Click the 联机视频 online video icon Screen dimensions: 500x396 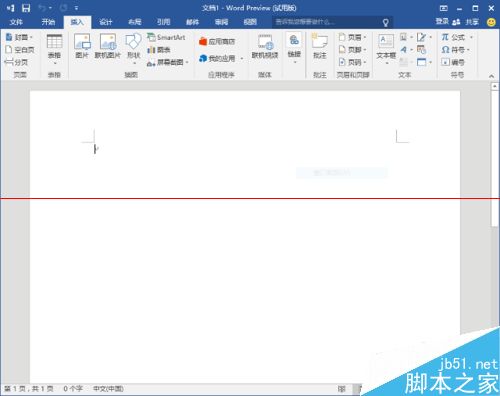(265, 42)
